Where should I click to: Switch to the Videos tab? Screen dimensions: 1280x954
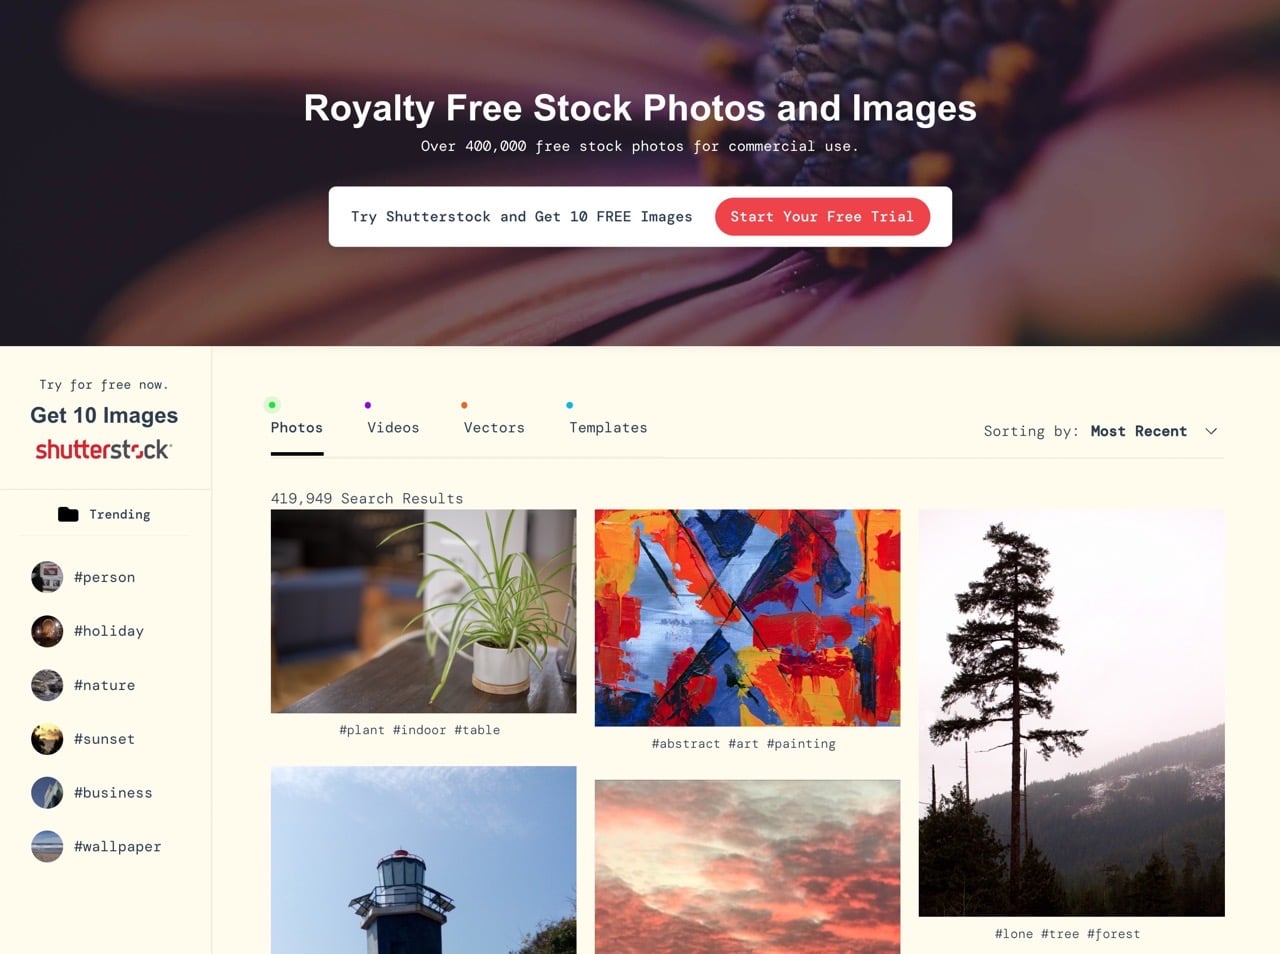click(393, 427)
